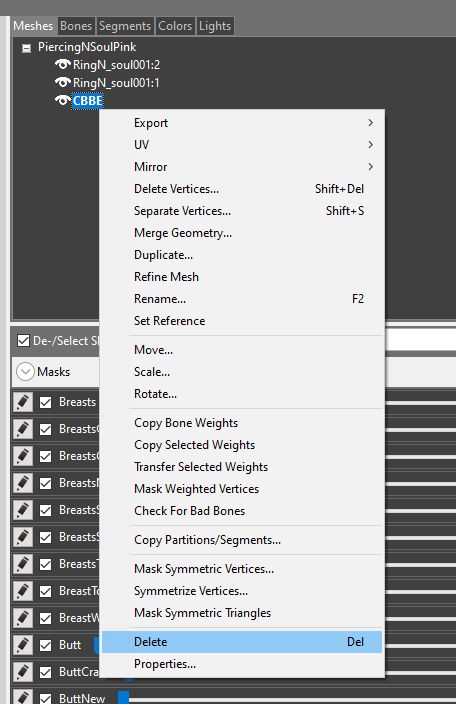This screenshot has width=456, height=704.
Task: Choose Delete Vertices from context menu
Action: click(242, 189)
